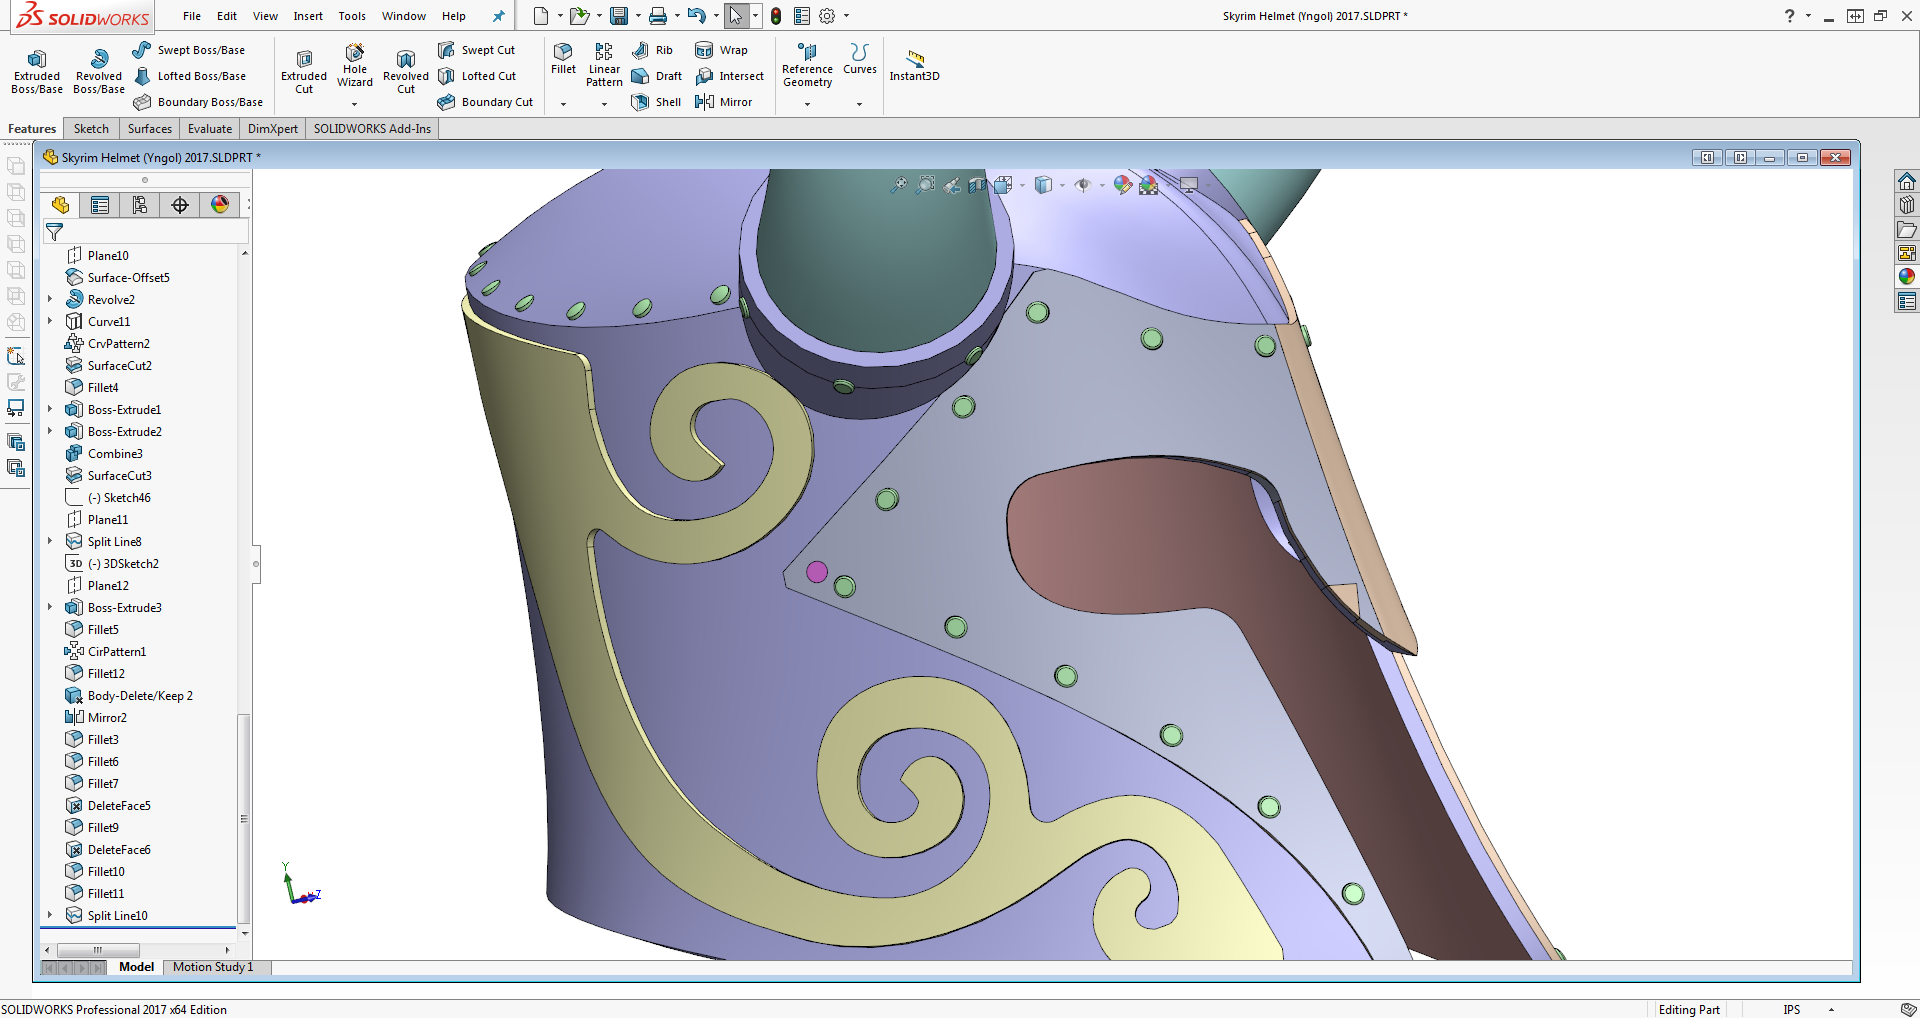Select the Body-Delete/Keep 2 feature

(x=128, y=695)
